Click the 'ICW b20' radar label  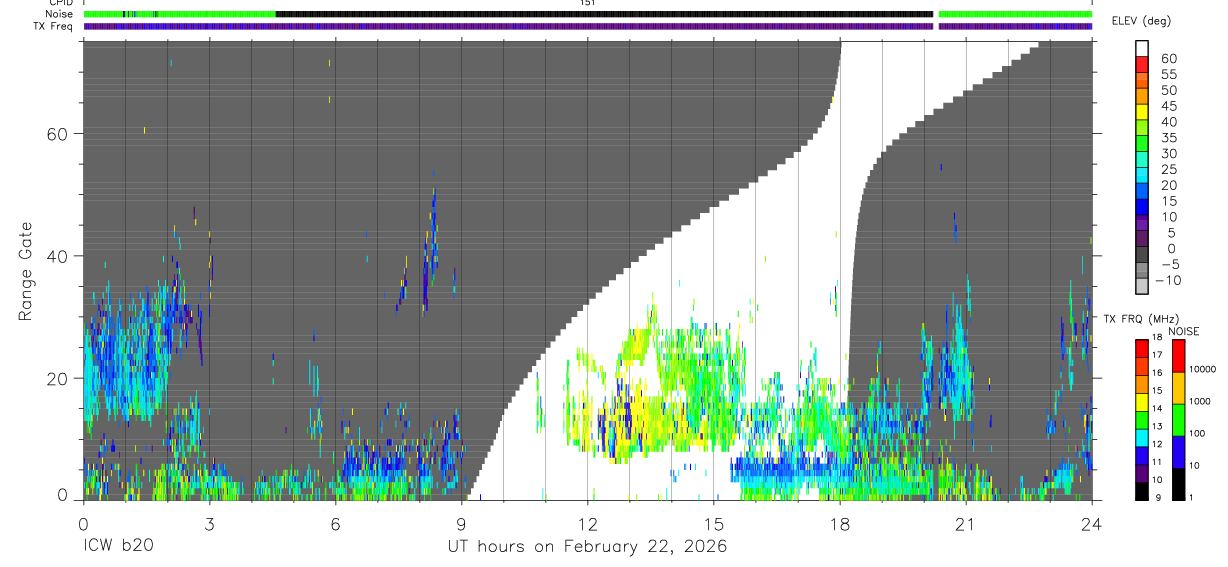click(119, 546)
